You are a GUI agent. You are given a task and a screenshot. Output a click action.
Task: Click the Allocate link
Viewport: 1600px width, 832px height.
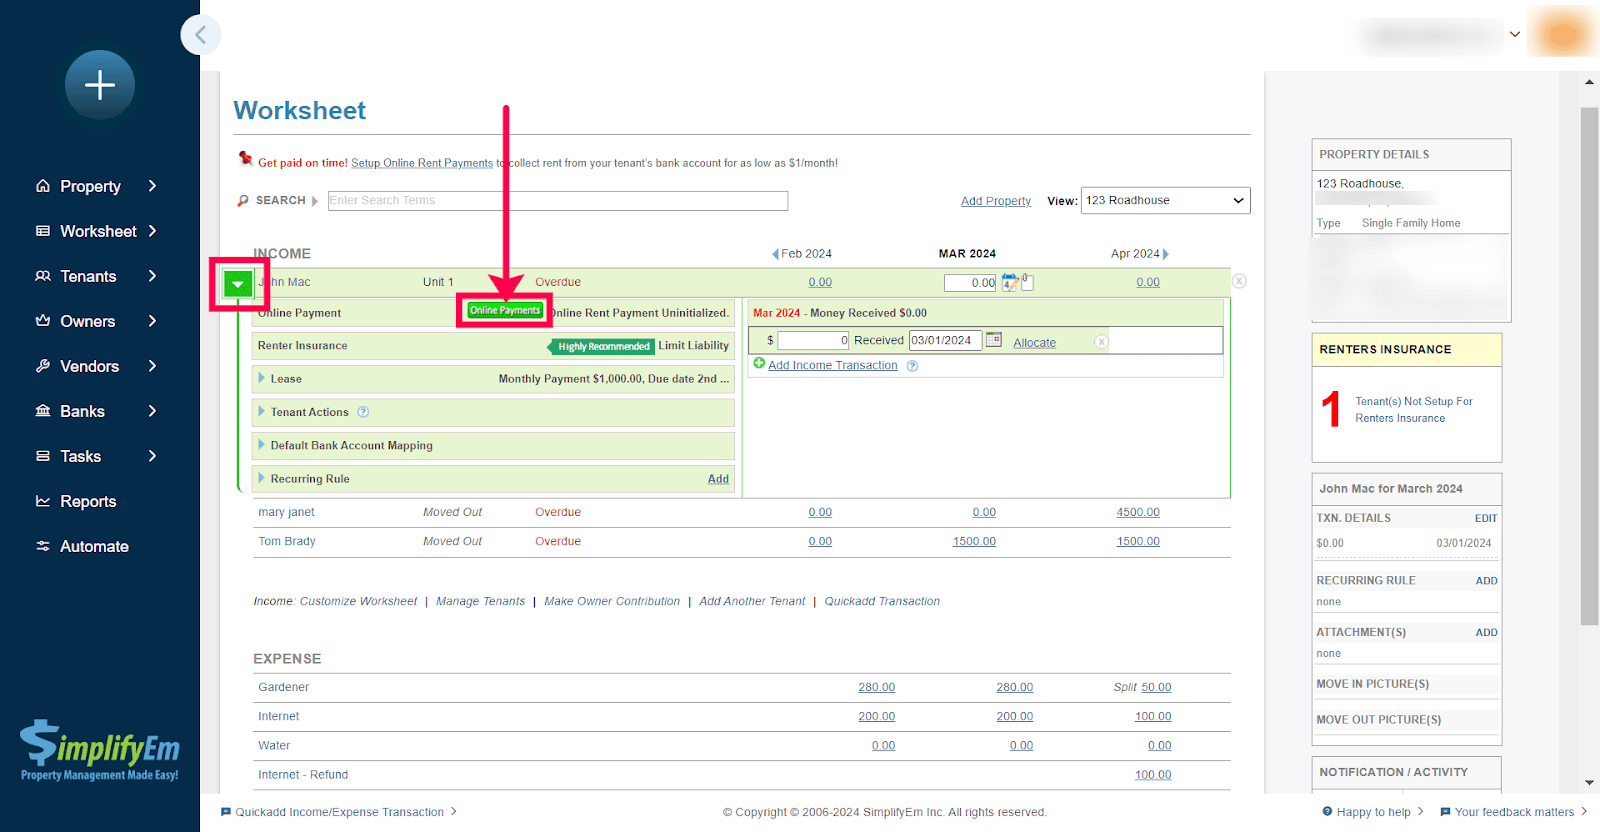click(x=1034, y=343)
